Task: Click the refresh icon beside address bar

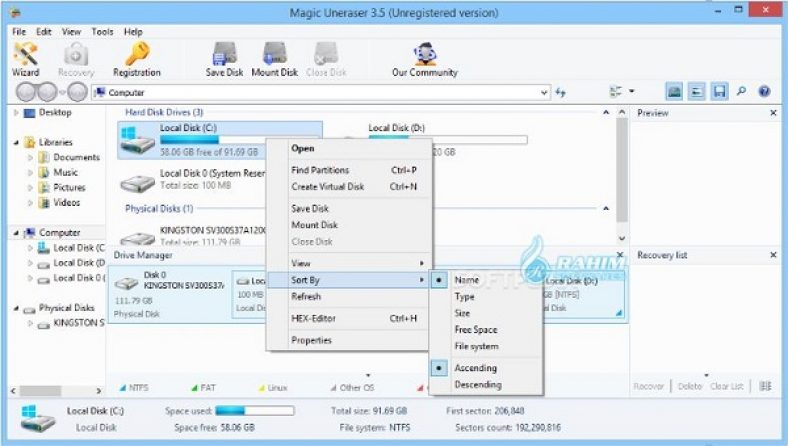Action: coord(560,93)
